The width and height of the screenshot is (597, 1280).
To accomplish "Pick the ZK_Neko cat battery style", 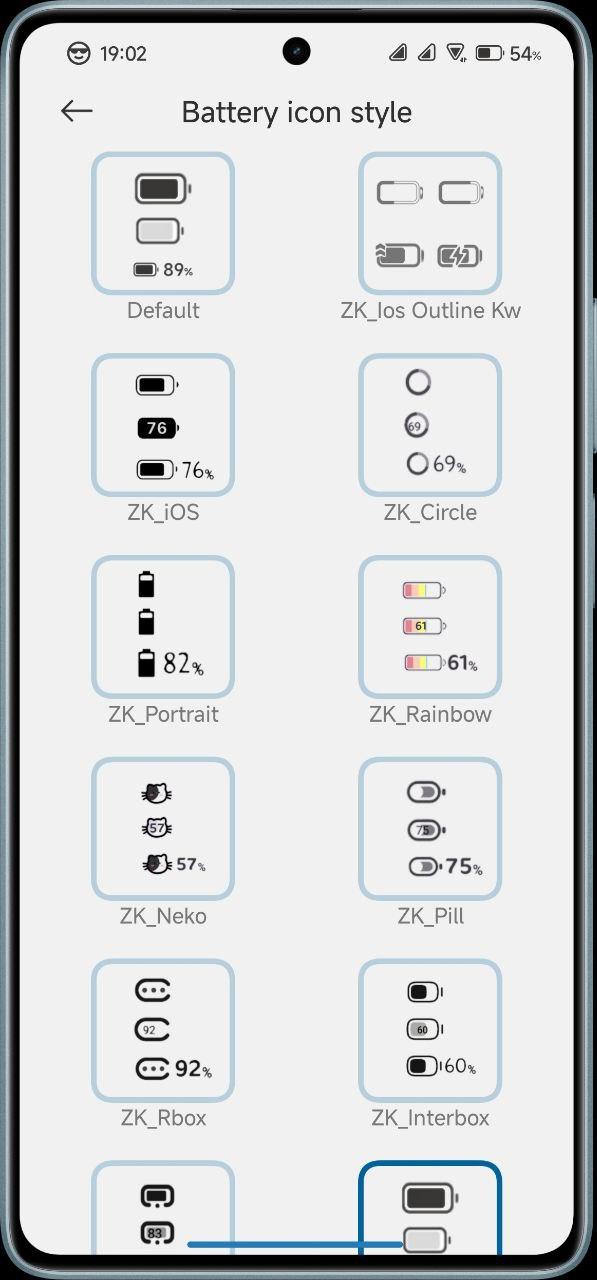I will [163, 829].
